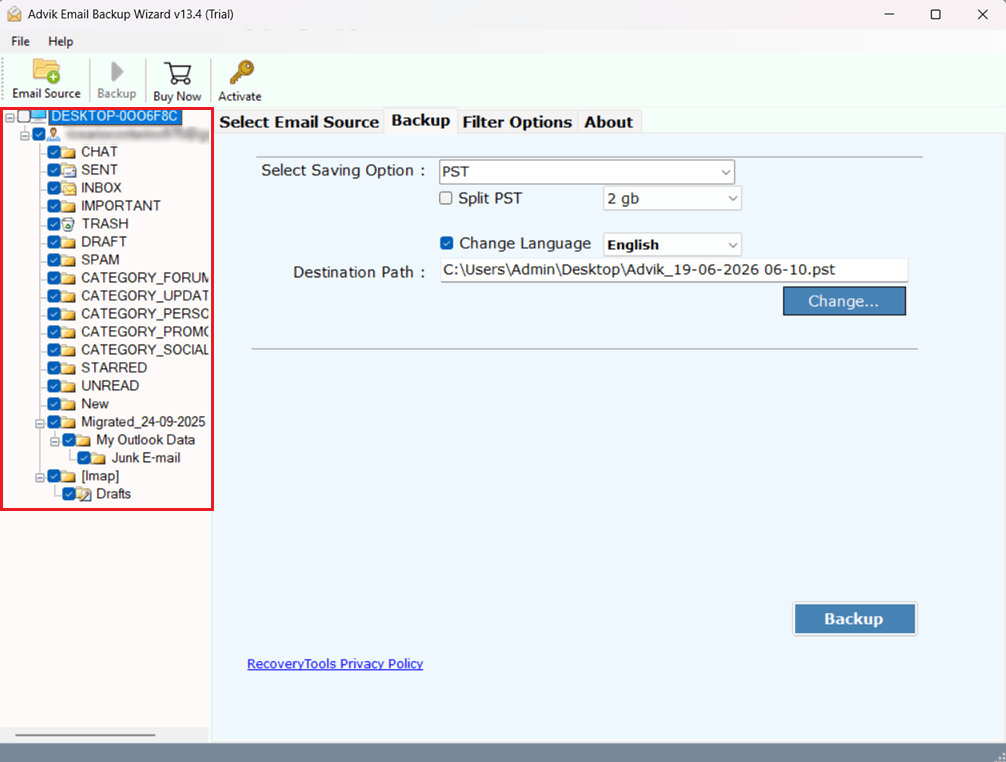Viewport: 1006px width, 762px height.
Task: Click the [Imap] folder icon
Action: click(x=69, y=476)
